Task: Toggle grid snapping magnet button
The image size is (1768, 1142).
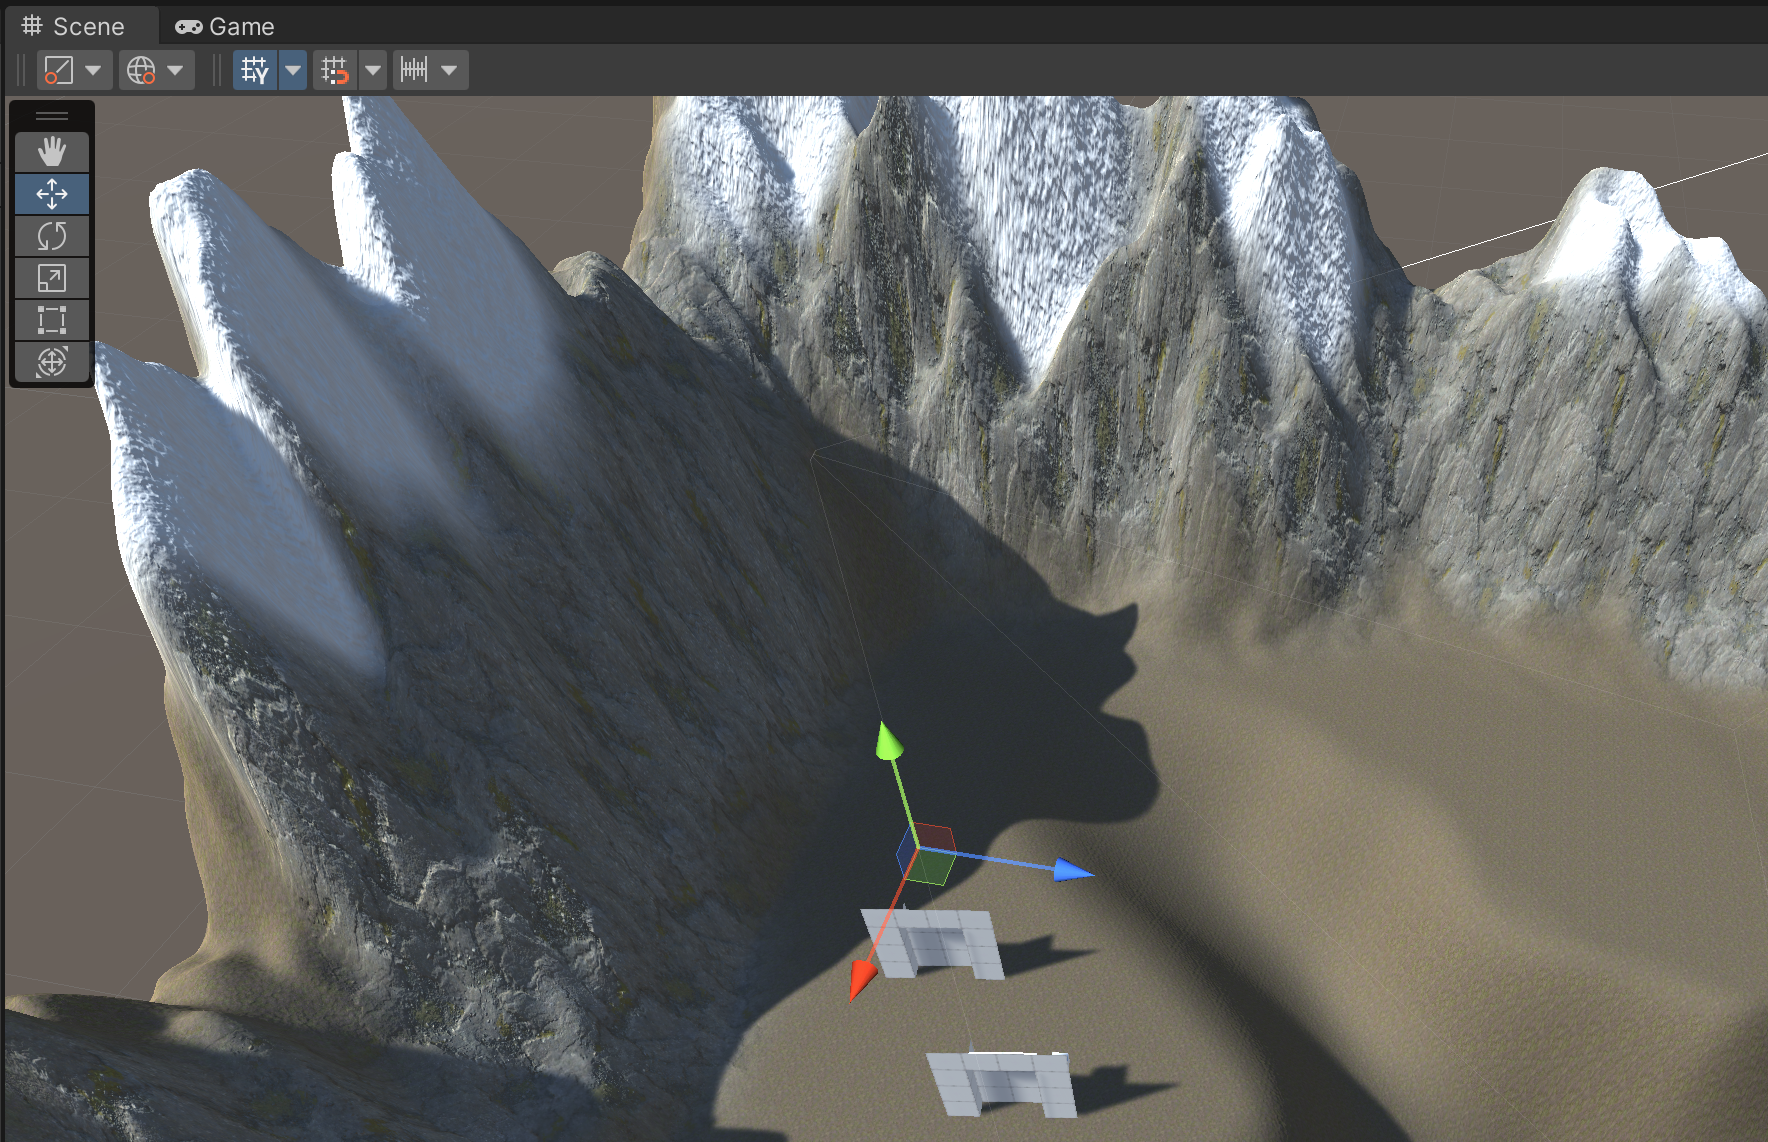Action: [x=335, y=70]
